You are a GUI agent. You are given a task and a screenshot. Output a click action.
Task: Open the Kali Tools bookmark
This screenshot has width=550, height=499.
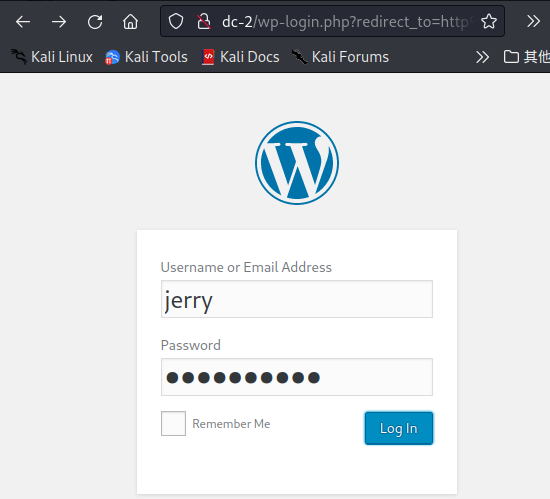(146, 57)
